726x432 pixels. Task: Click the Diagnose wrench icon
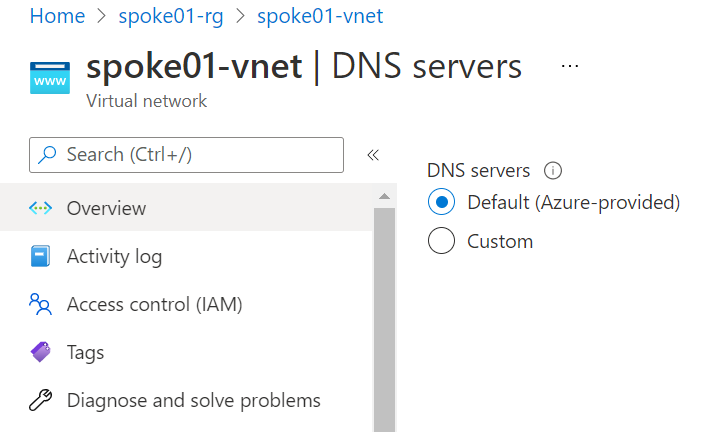[40, 400]
